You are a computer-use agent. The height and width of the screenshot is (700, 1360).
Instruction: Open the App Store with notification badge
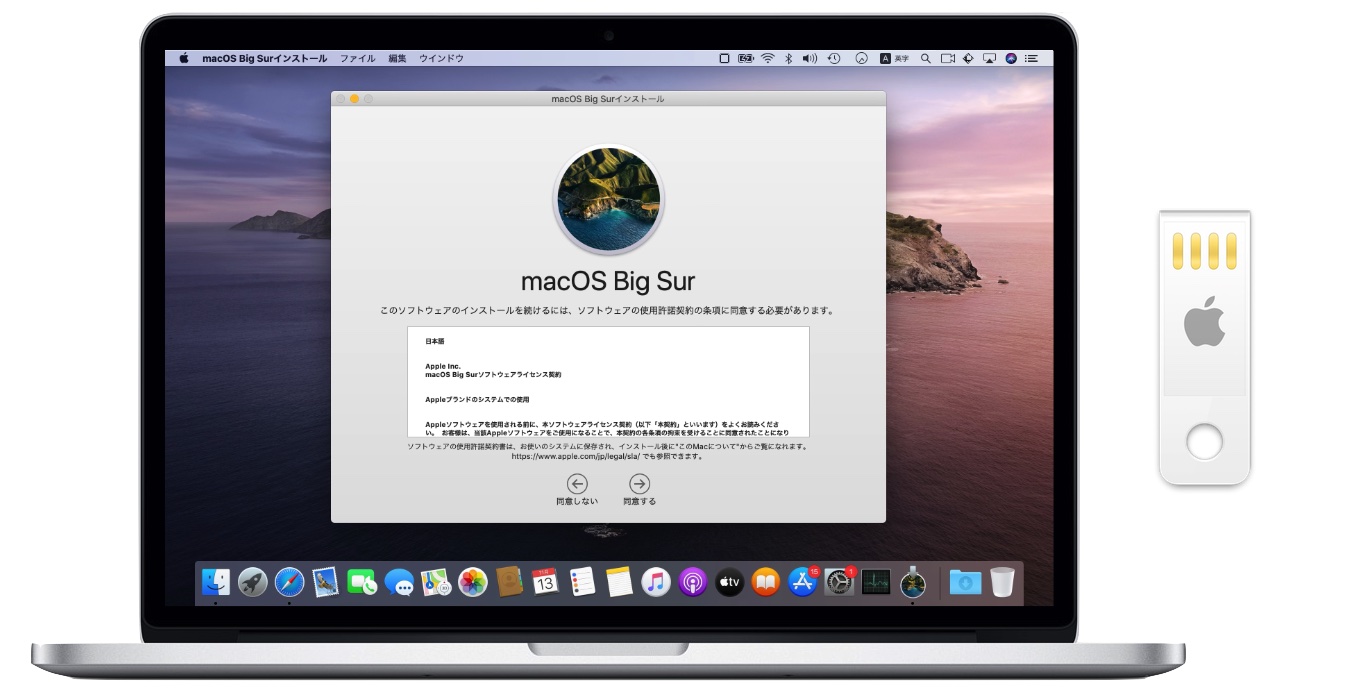[804, 580]
